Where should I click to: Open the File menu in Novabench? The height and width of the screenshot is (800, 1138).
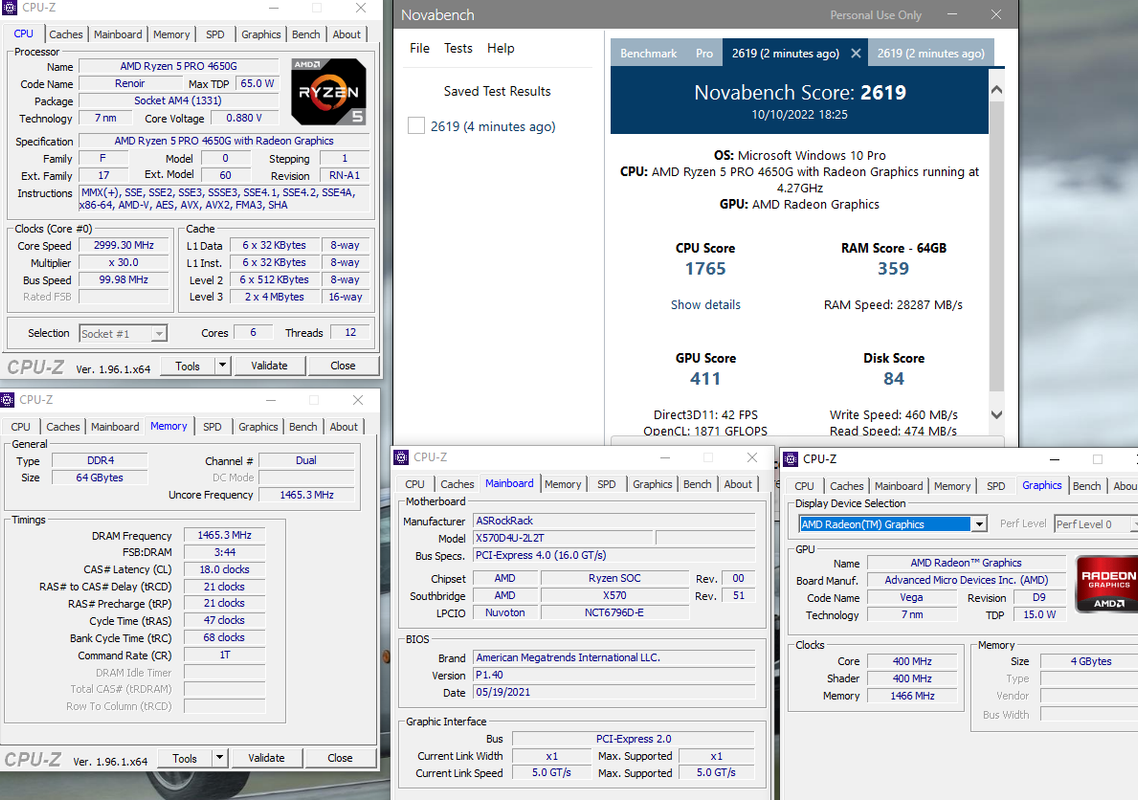pos(419,48)
